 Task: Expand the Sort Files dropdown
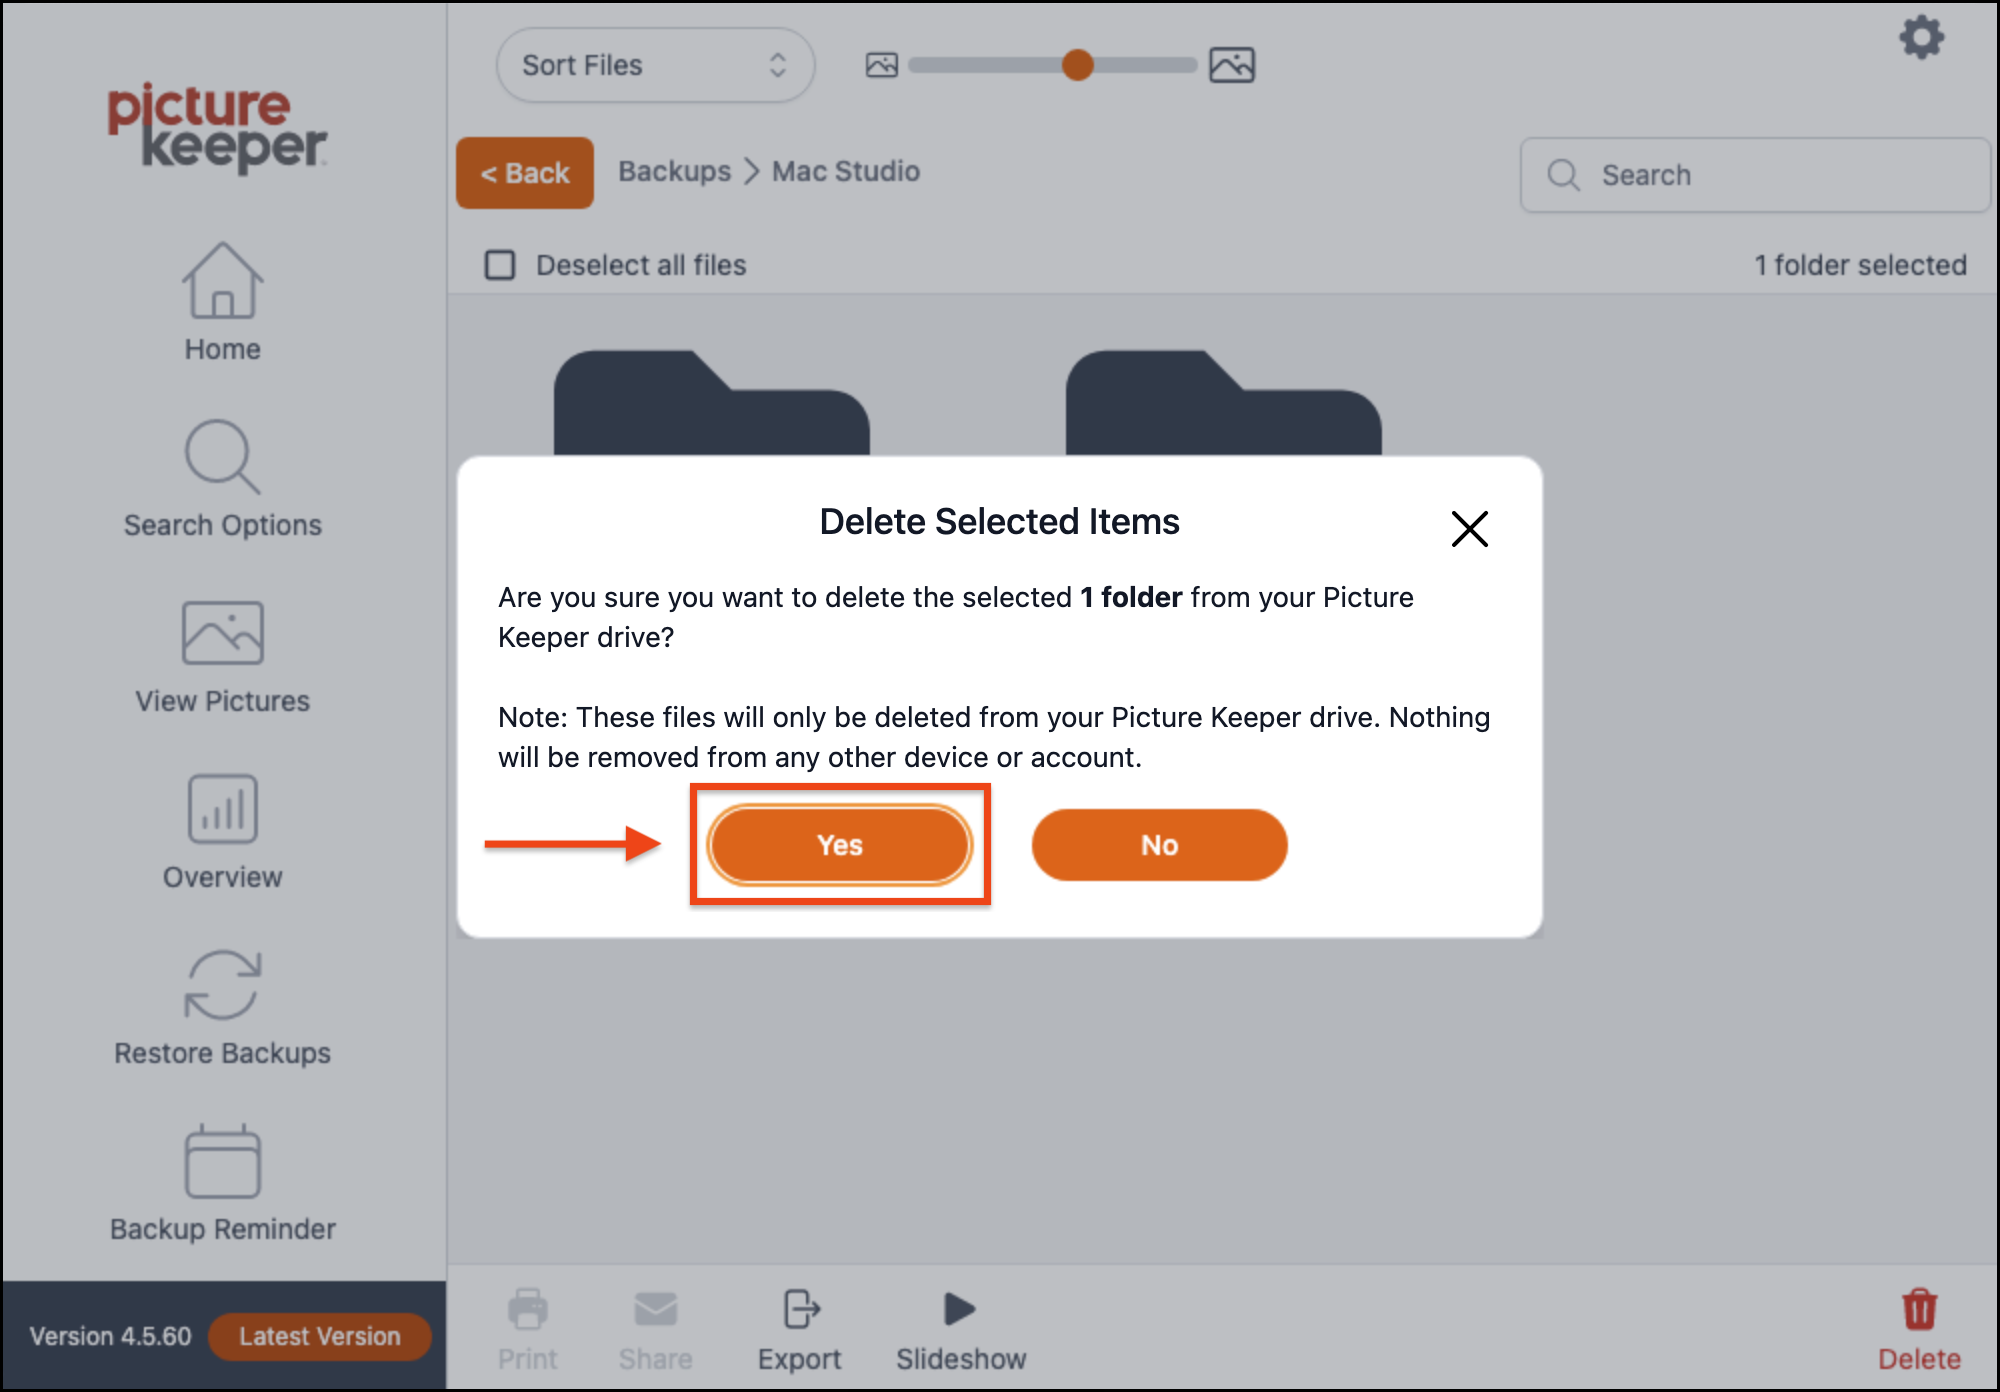pyautogui.click(x=656, y=65)
